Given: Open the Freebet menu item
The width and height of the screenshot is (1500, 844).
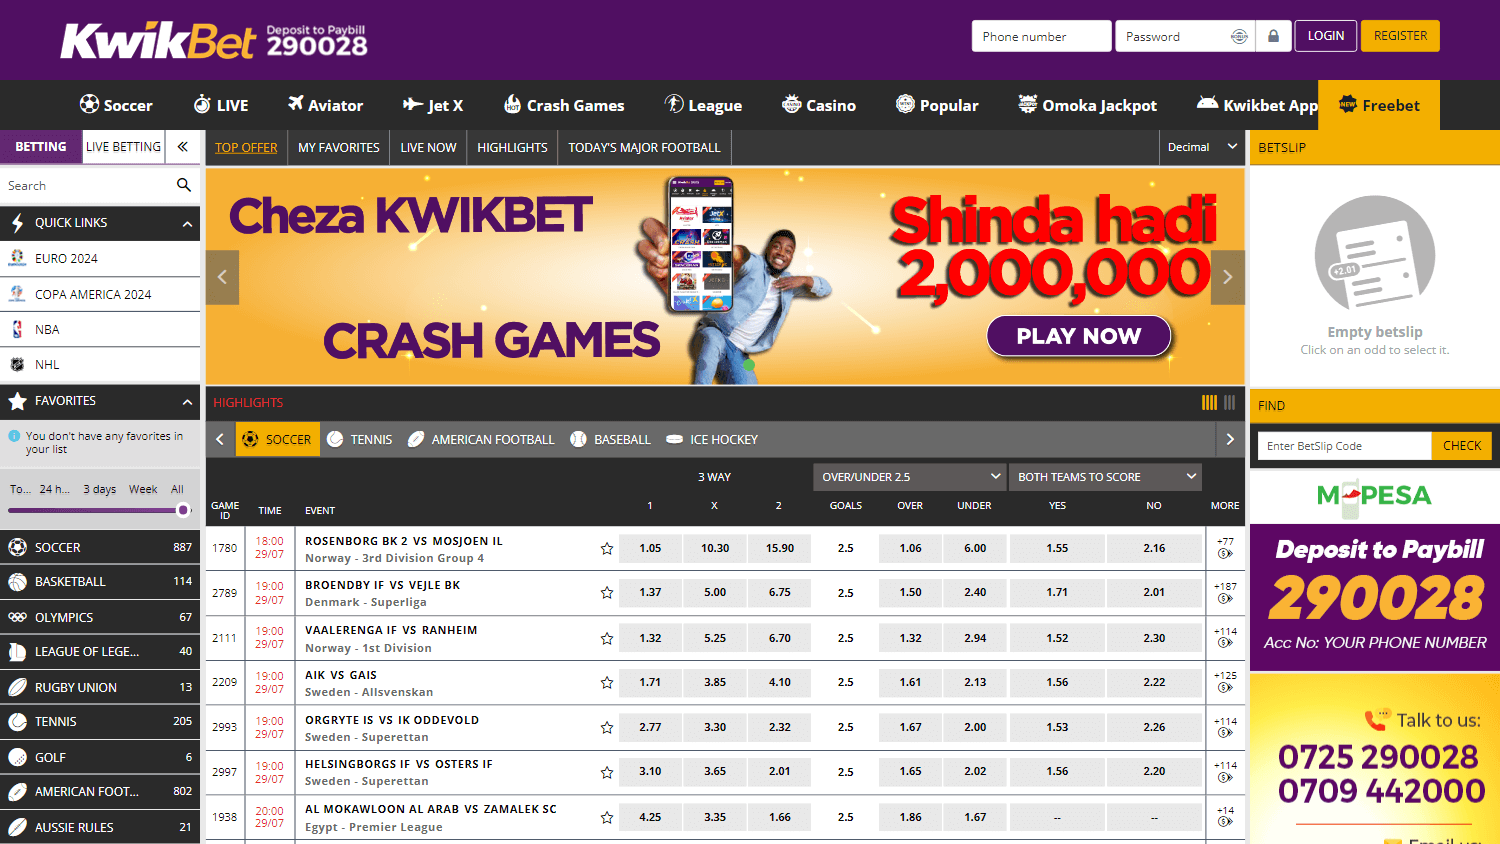Looking at the screenshot, I should click(1379, 105).
